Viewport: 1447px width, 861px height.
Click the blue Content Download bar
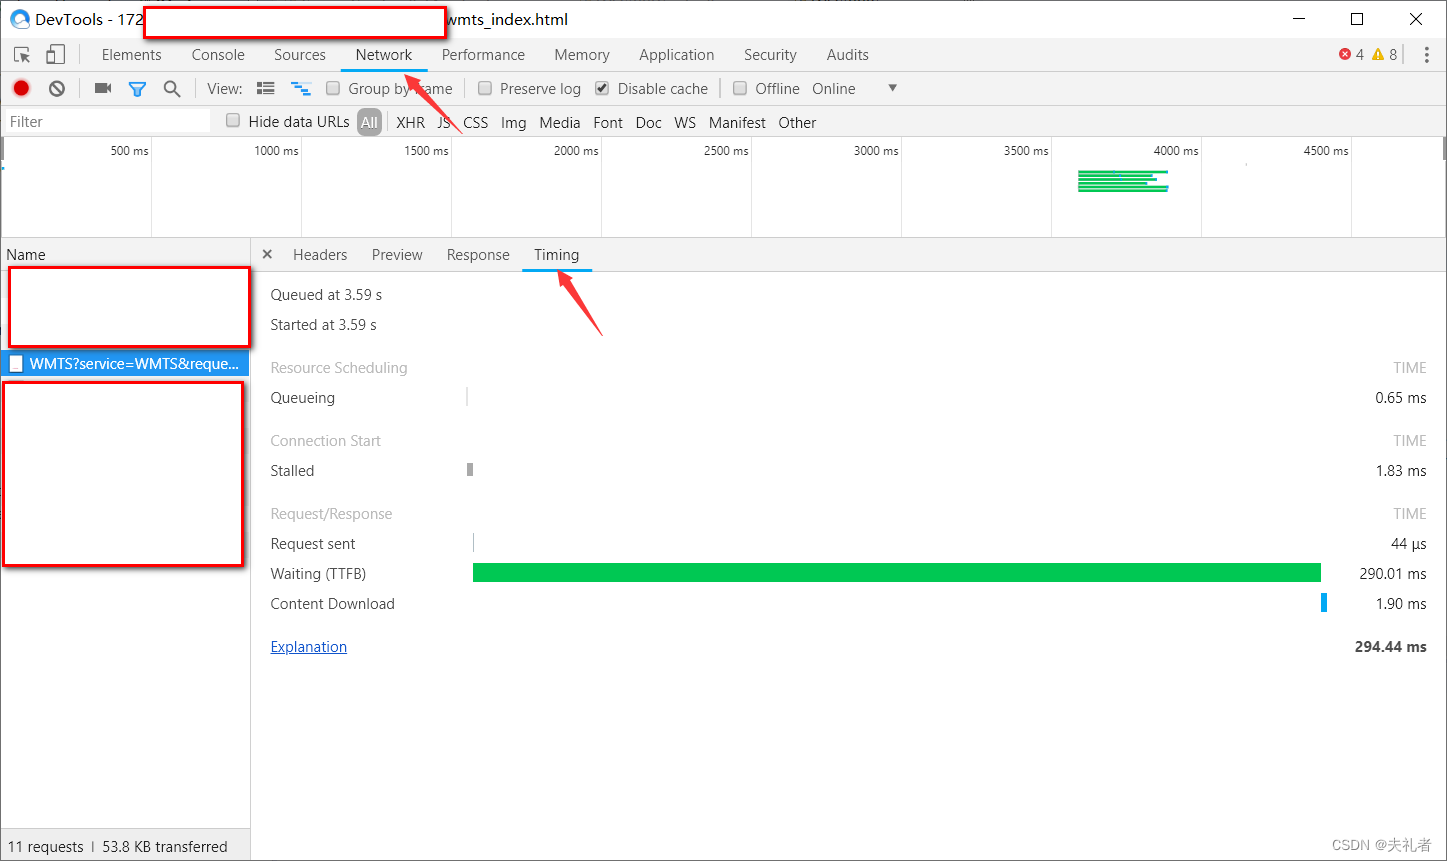[1324, 603]
